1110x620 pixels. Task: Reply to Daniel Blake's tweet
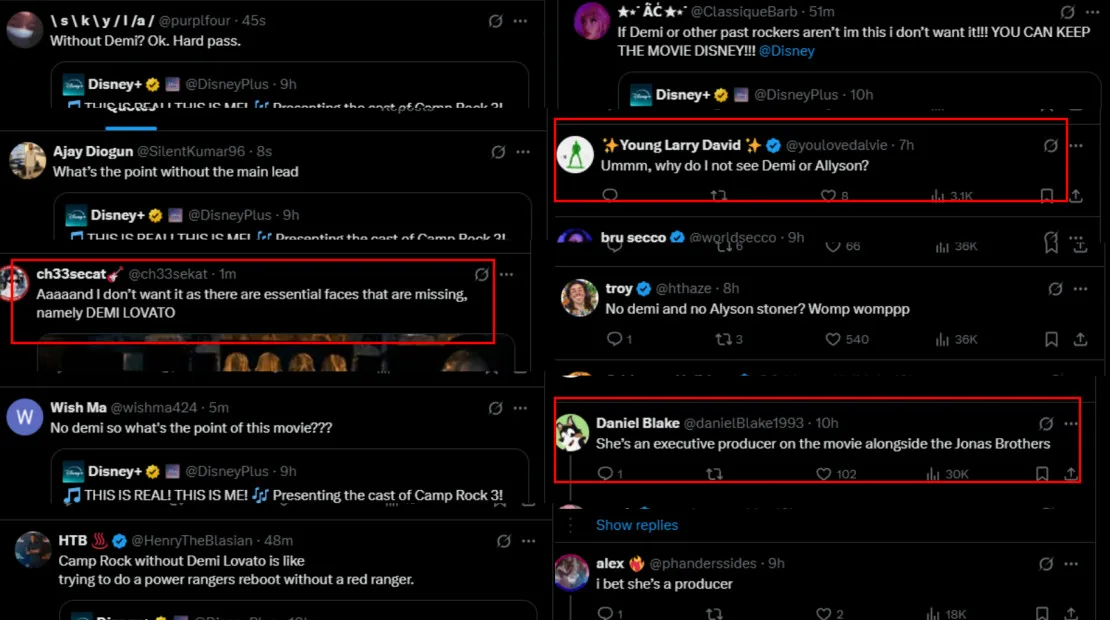[x=604, y=474]
